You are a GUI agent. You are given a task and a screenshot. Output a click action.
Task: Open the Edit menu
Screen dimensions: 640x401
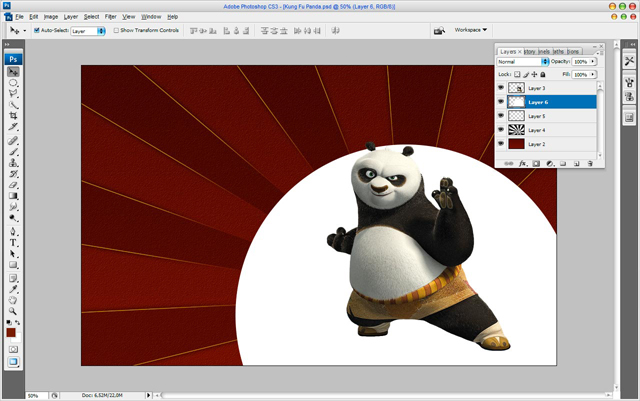click(34, 17)
